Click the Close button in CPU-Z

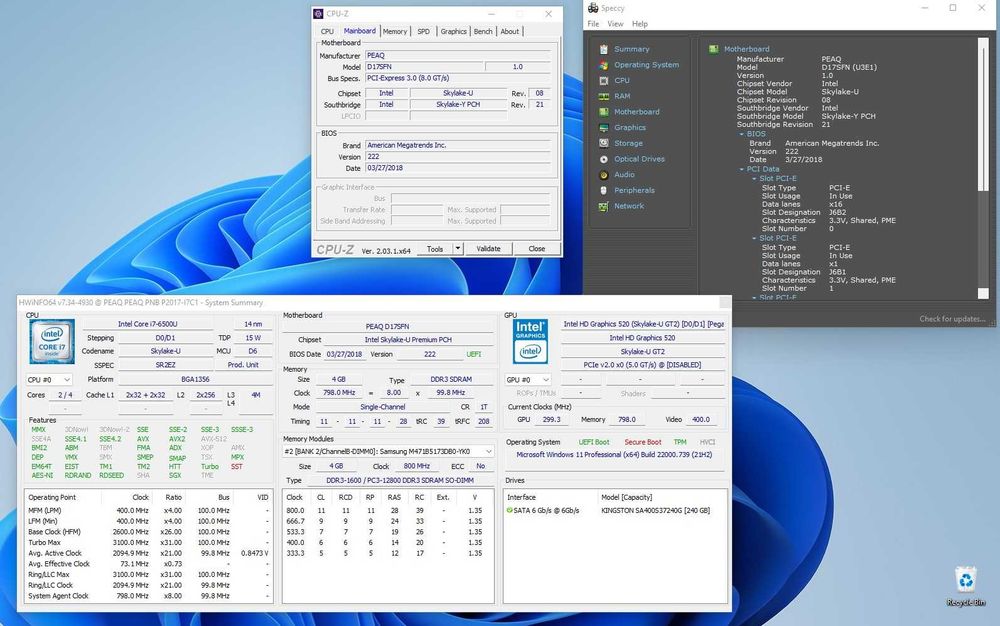537,249
